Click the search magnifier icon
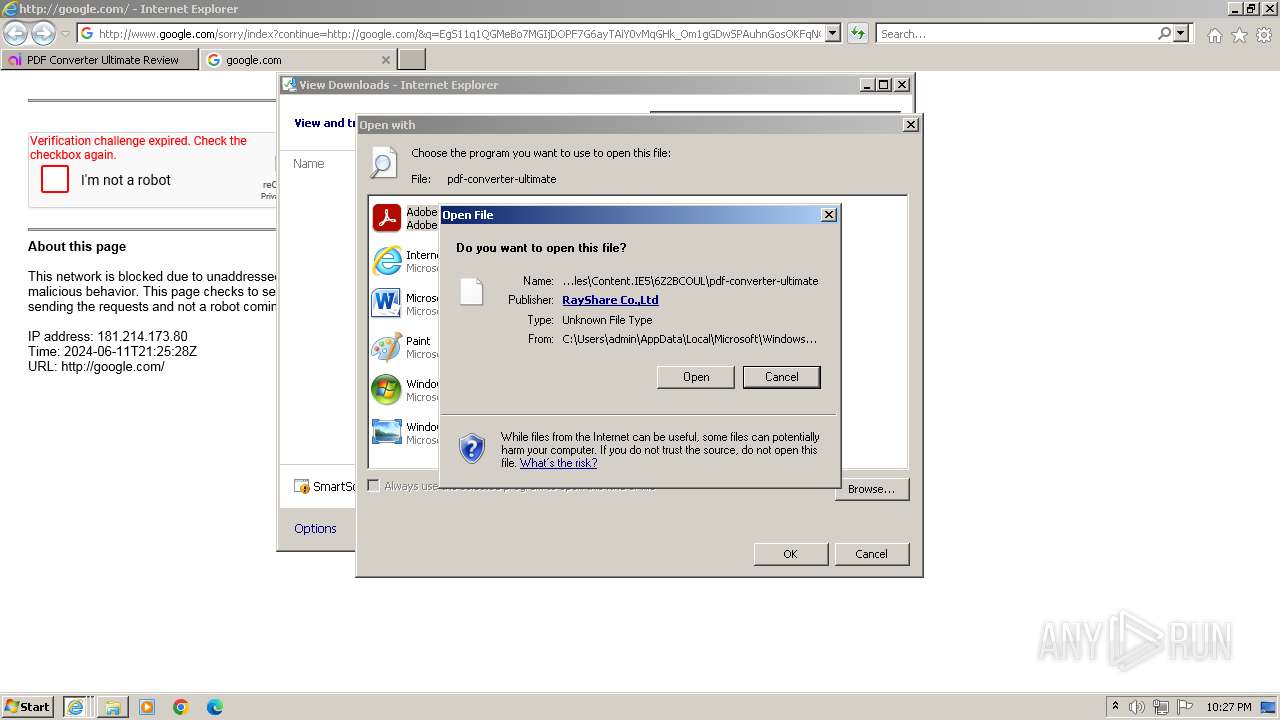 (x=1164, y=34)
